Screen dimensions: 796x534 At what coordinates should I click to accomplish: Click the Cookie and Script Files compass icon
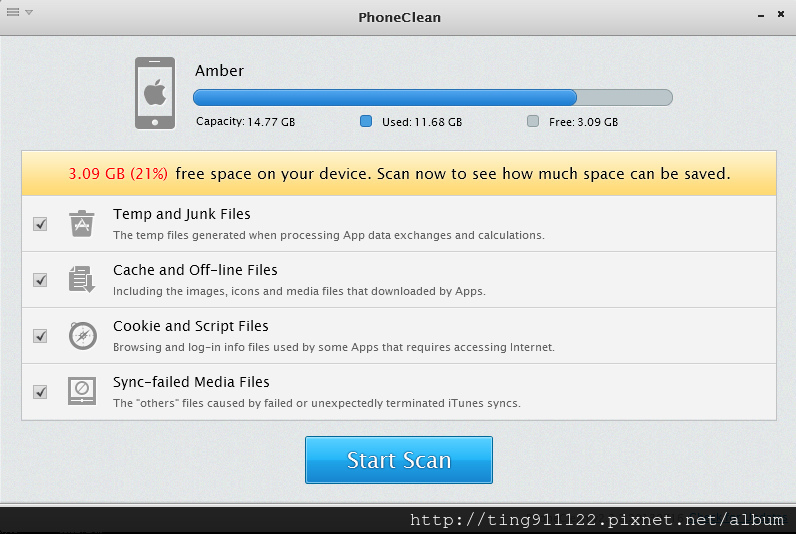coord(83,336)
